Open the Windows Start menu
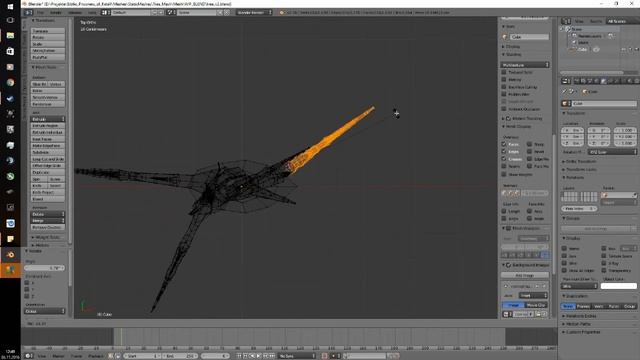 [11, 6]
